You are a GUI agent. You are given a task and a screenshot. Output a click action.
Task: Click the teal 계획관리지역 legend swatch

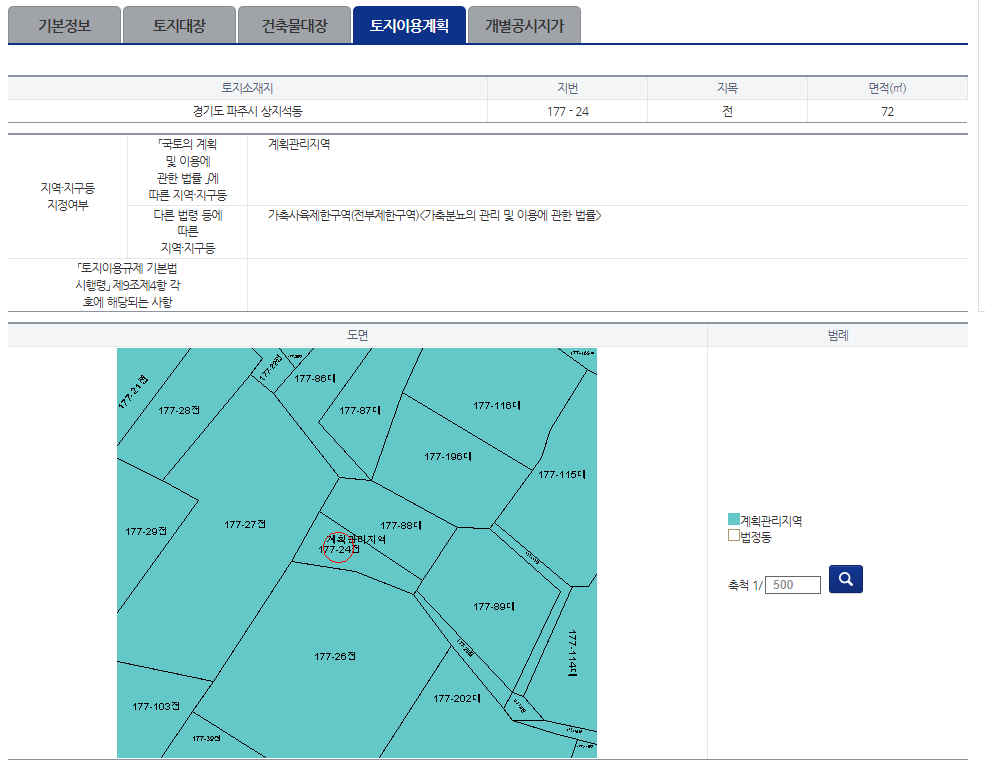coord(734,520)
